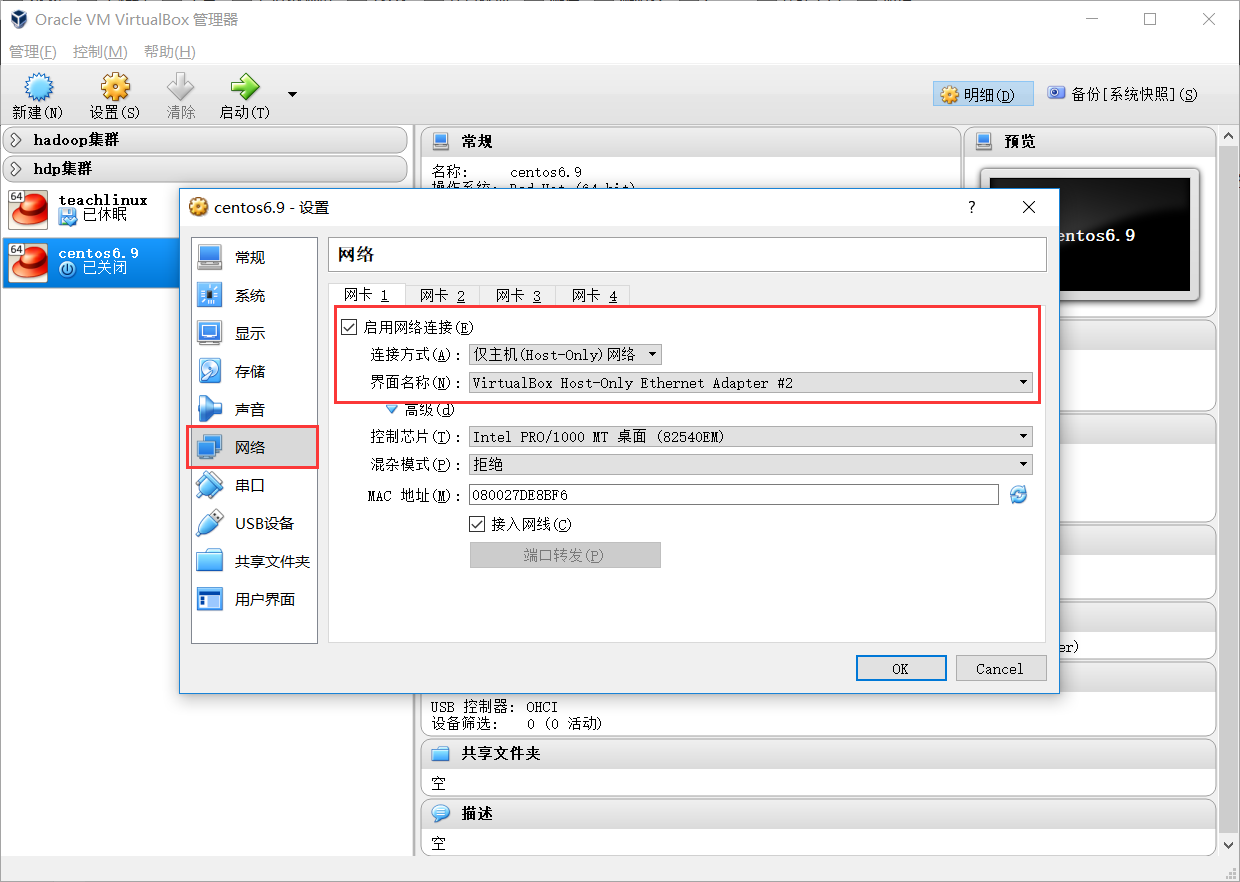
Task: Open Settings (设置) gear toolbar icon
Action: click(x=115, y=87)
